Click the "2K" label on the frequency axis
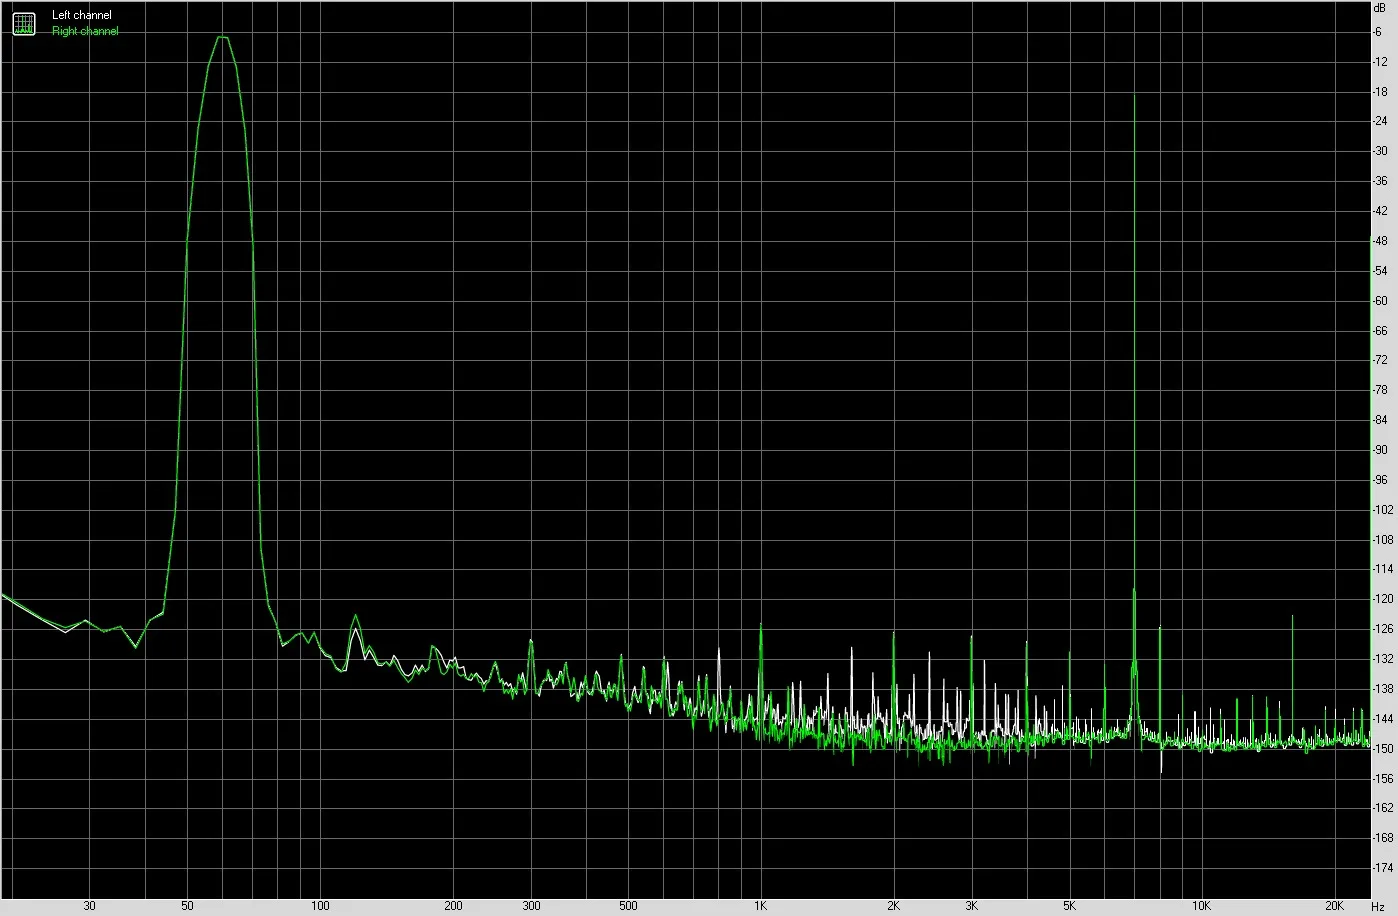Viewport: 1398px width, 916px height. (x=893, y=906)
